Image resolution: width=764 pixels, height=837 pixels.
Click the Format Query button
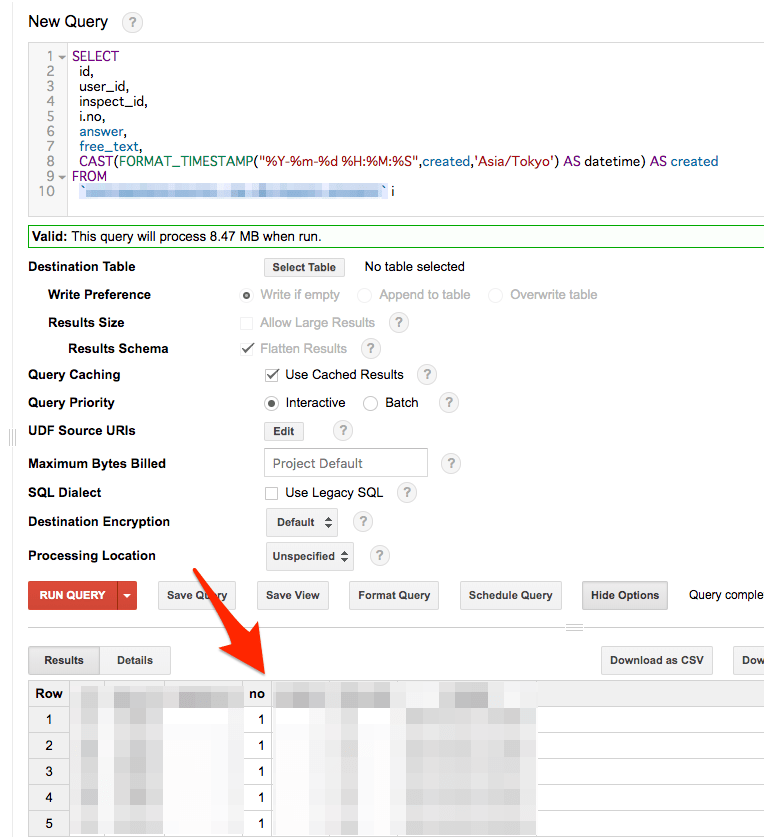point(394,595)
